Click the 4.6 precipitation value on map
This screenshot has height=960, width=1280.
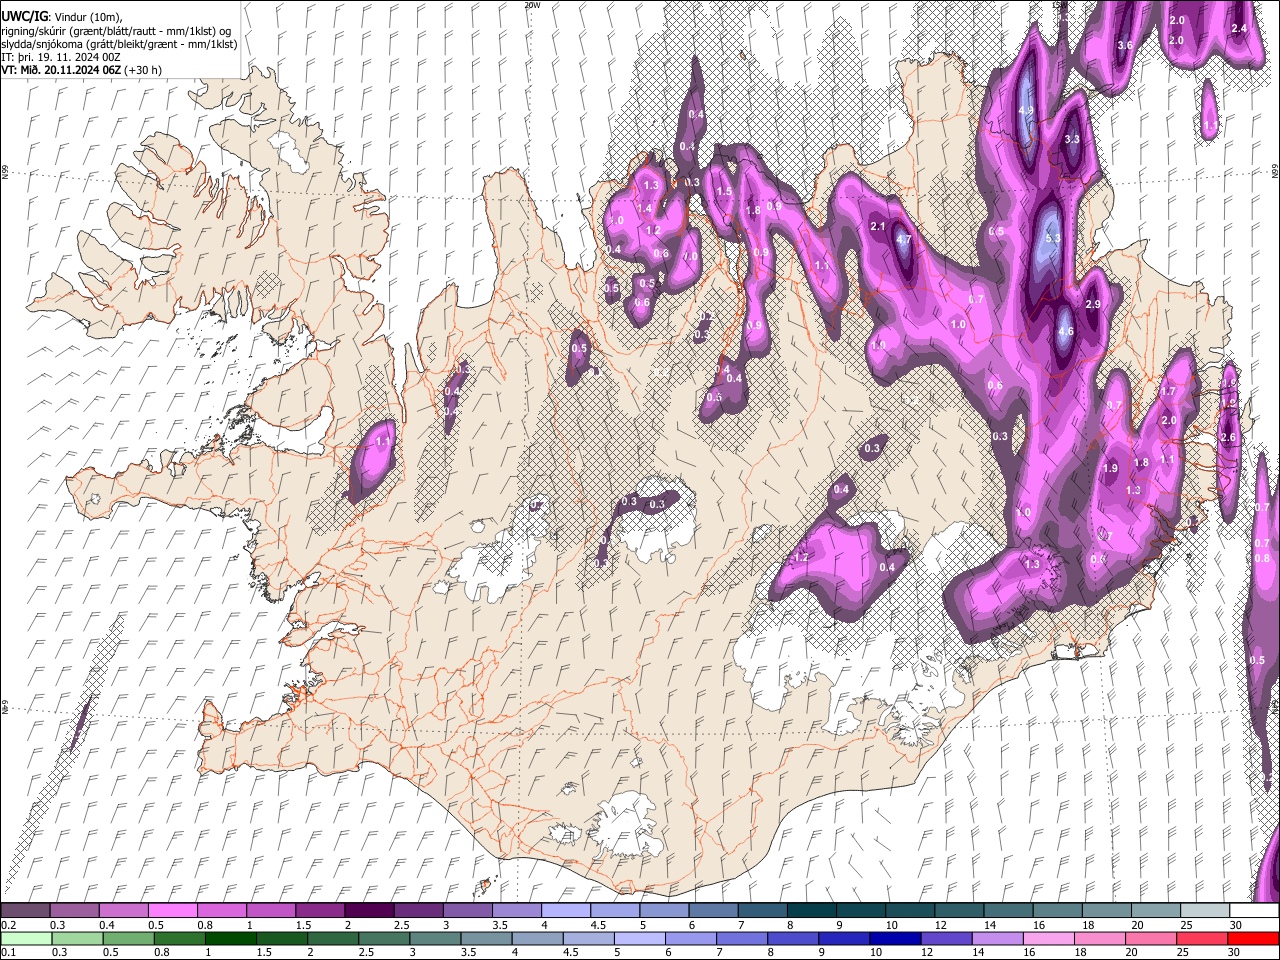(x=1065, y=332)
